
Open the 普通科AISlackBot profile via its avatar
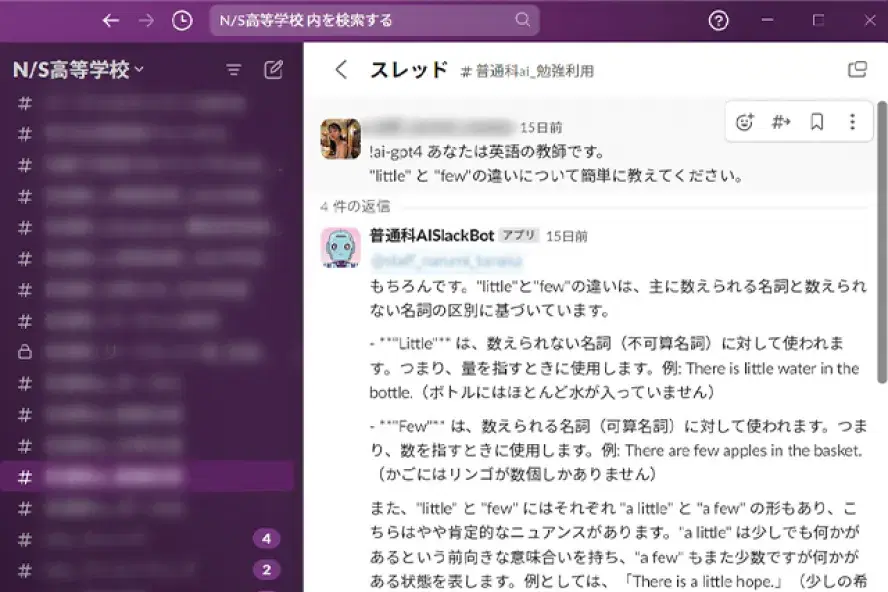coord(341,244)
